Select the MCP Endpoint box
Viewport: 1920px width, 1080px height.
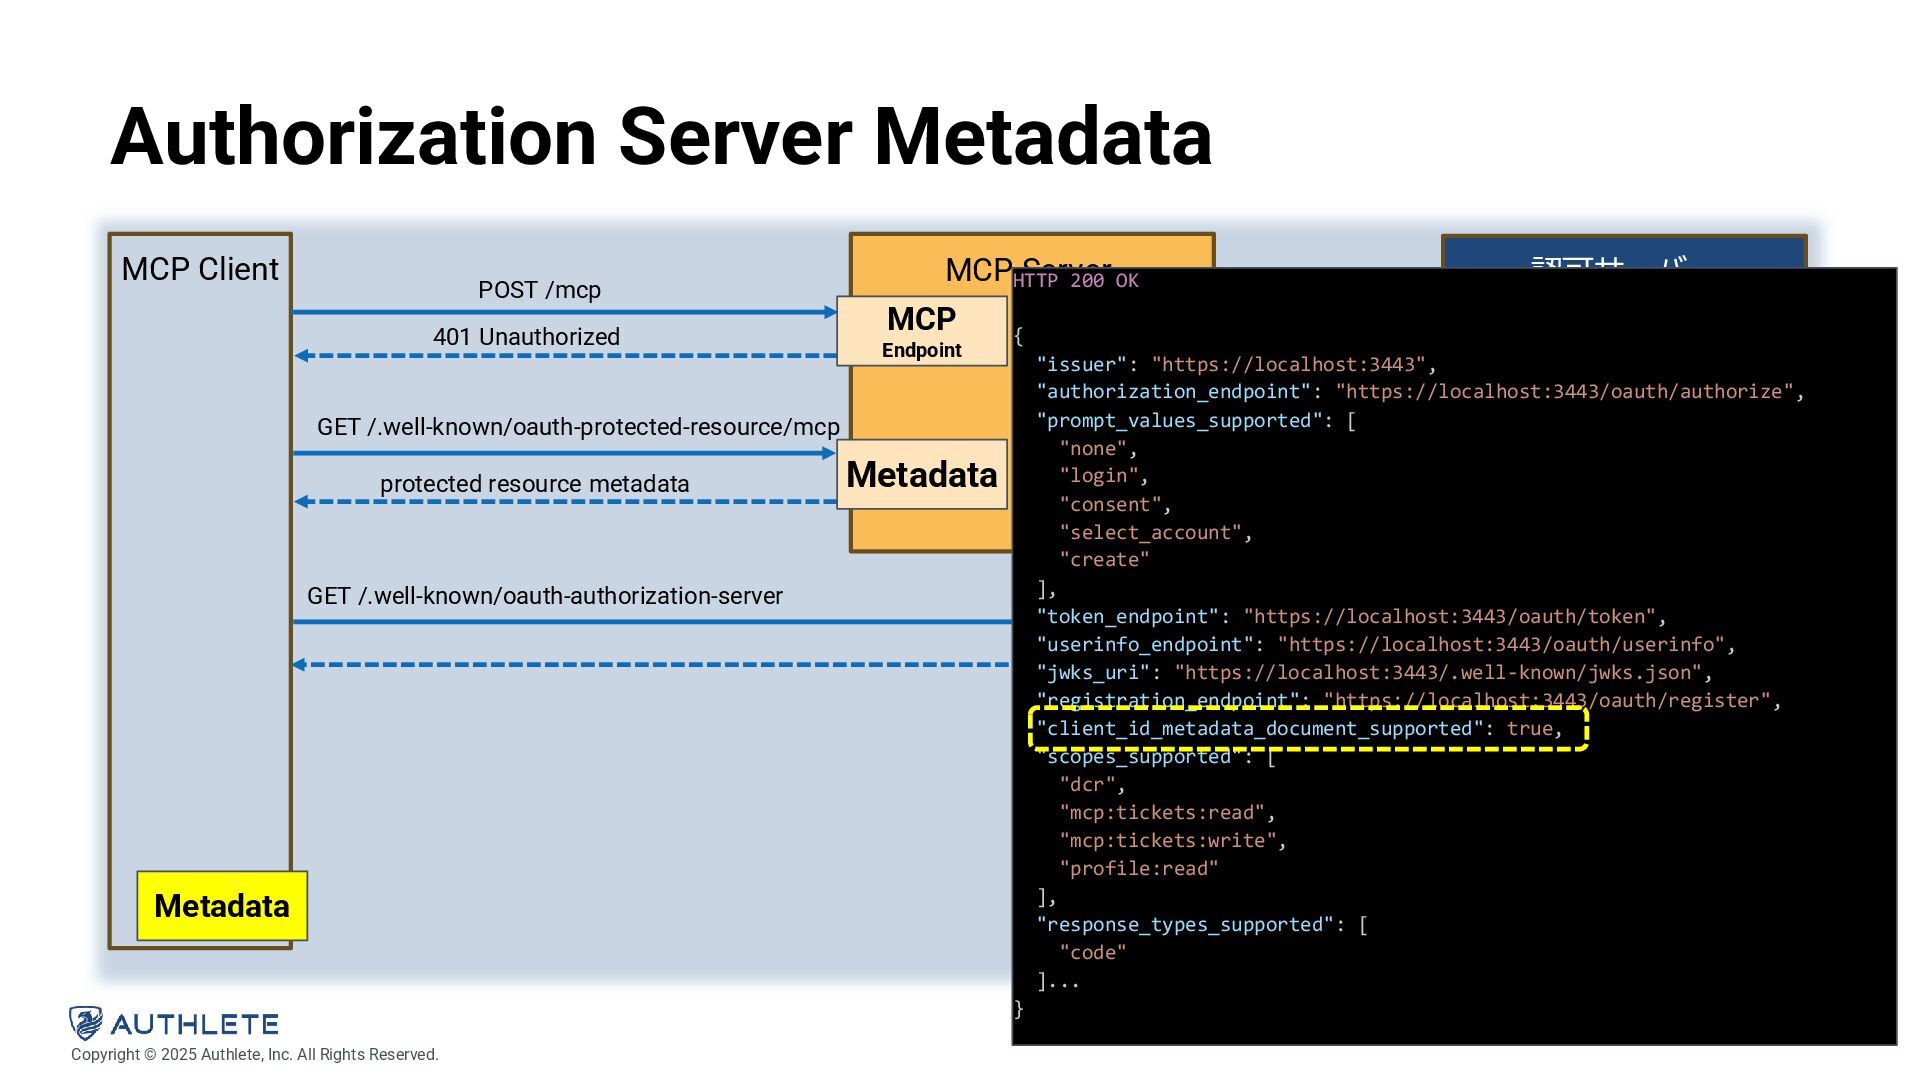click(x=921, y=331)
